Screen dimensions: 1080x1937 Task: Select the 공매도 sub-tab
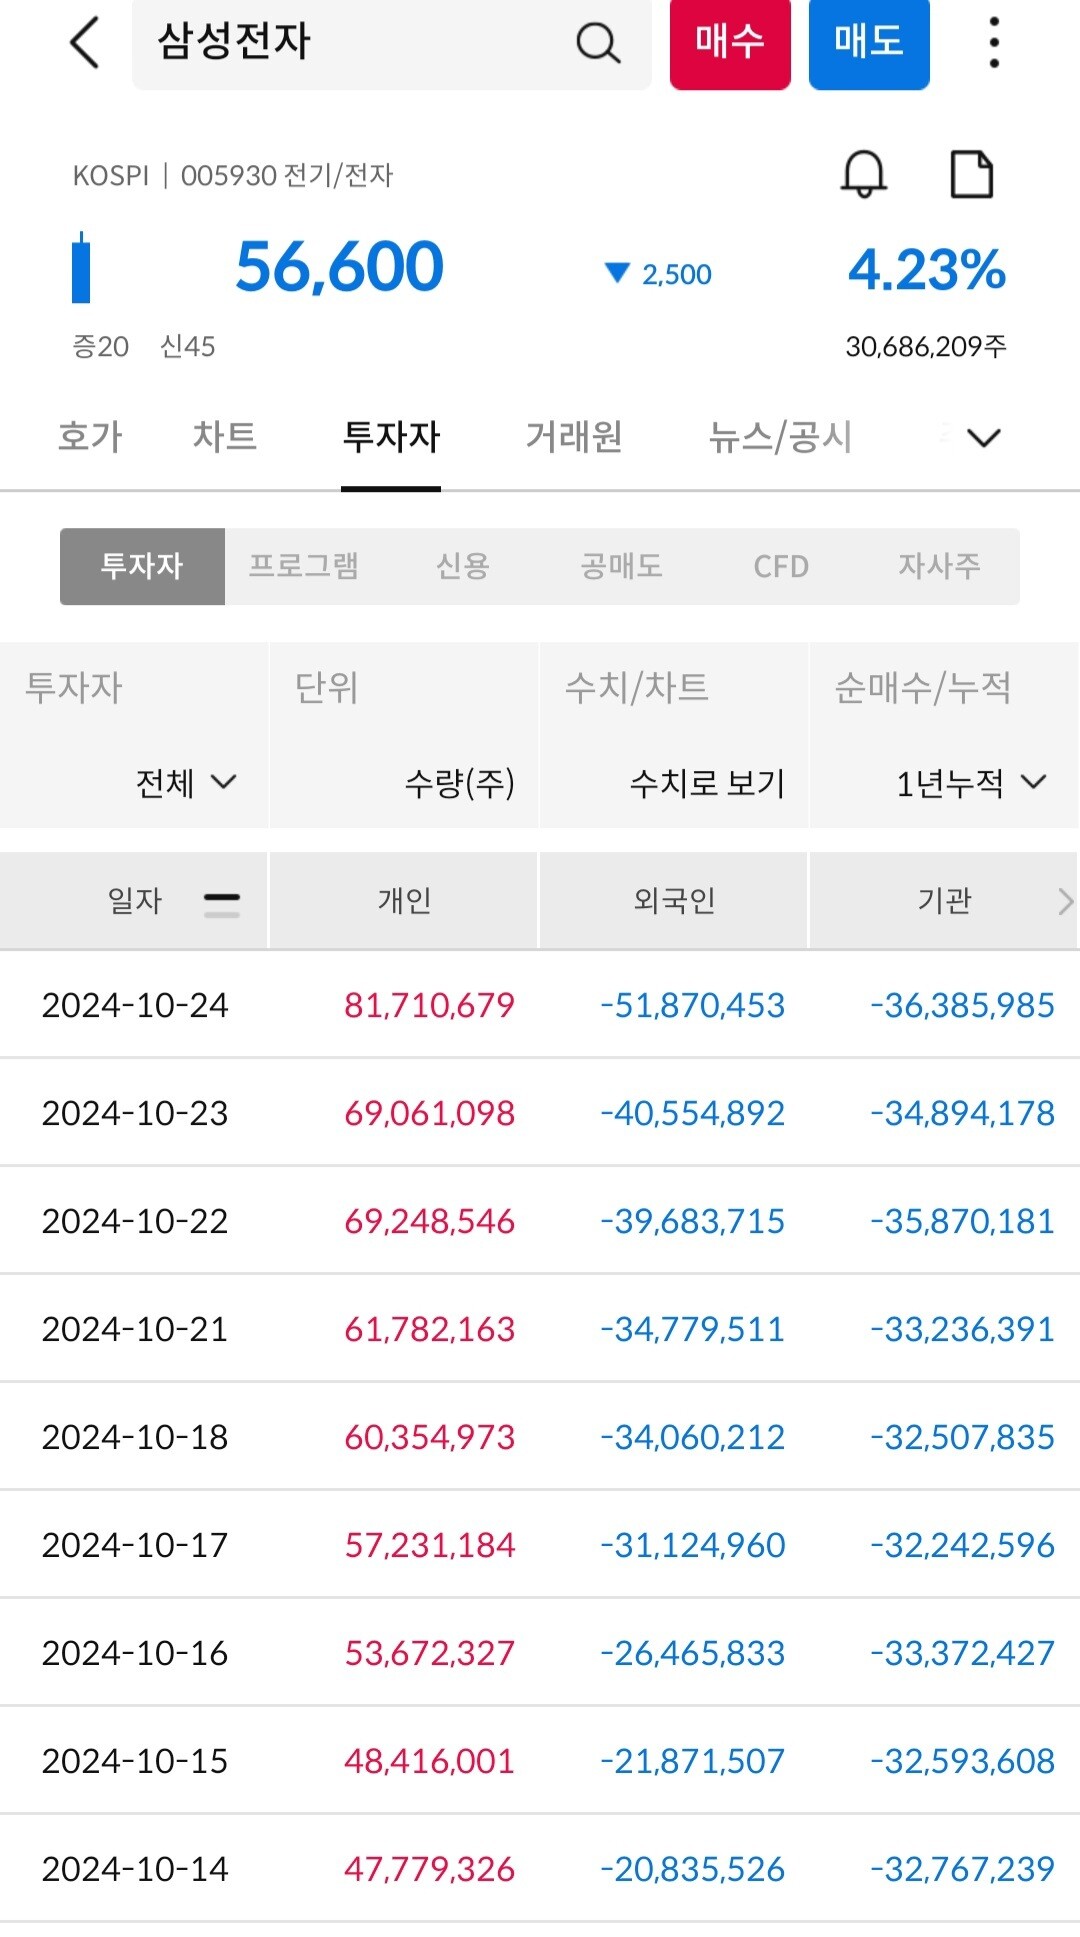(x=621, y=566)
